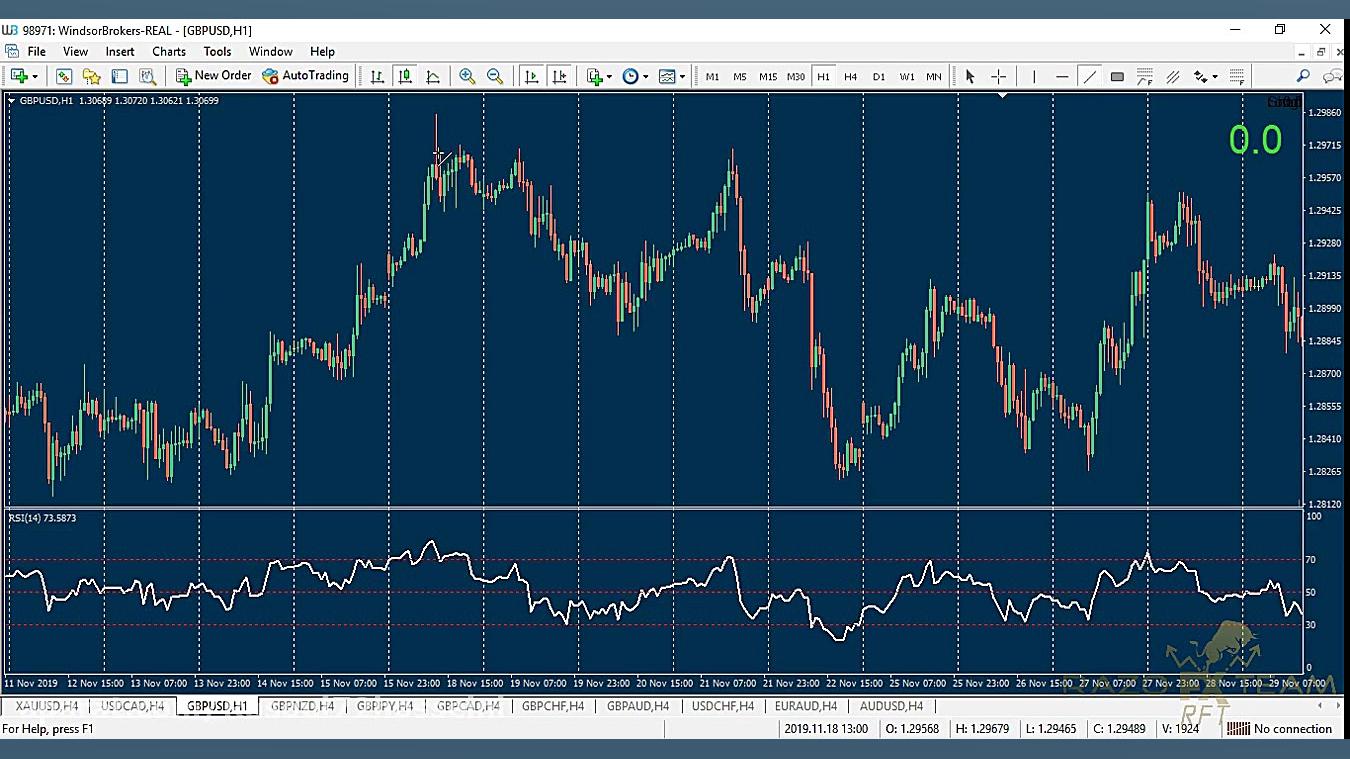This screenshot has width=1350, height=759.
Task: Select the M30 timeframe
Action: [x=796, y=76]
